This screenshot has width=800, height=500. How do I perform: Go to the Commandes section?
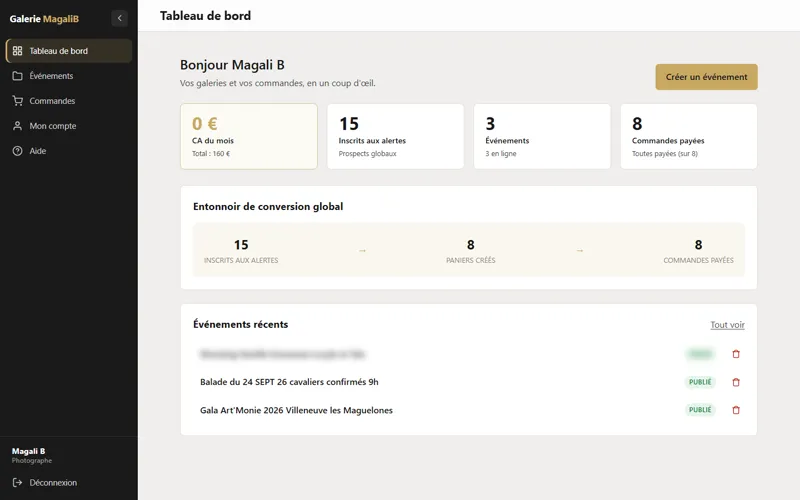(x=69, y=101)
